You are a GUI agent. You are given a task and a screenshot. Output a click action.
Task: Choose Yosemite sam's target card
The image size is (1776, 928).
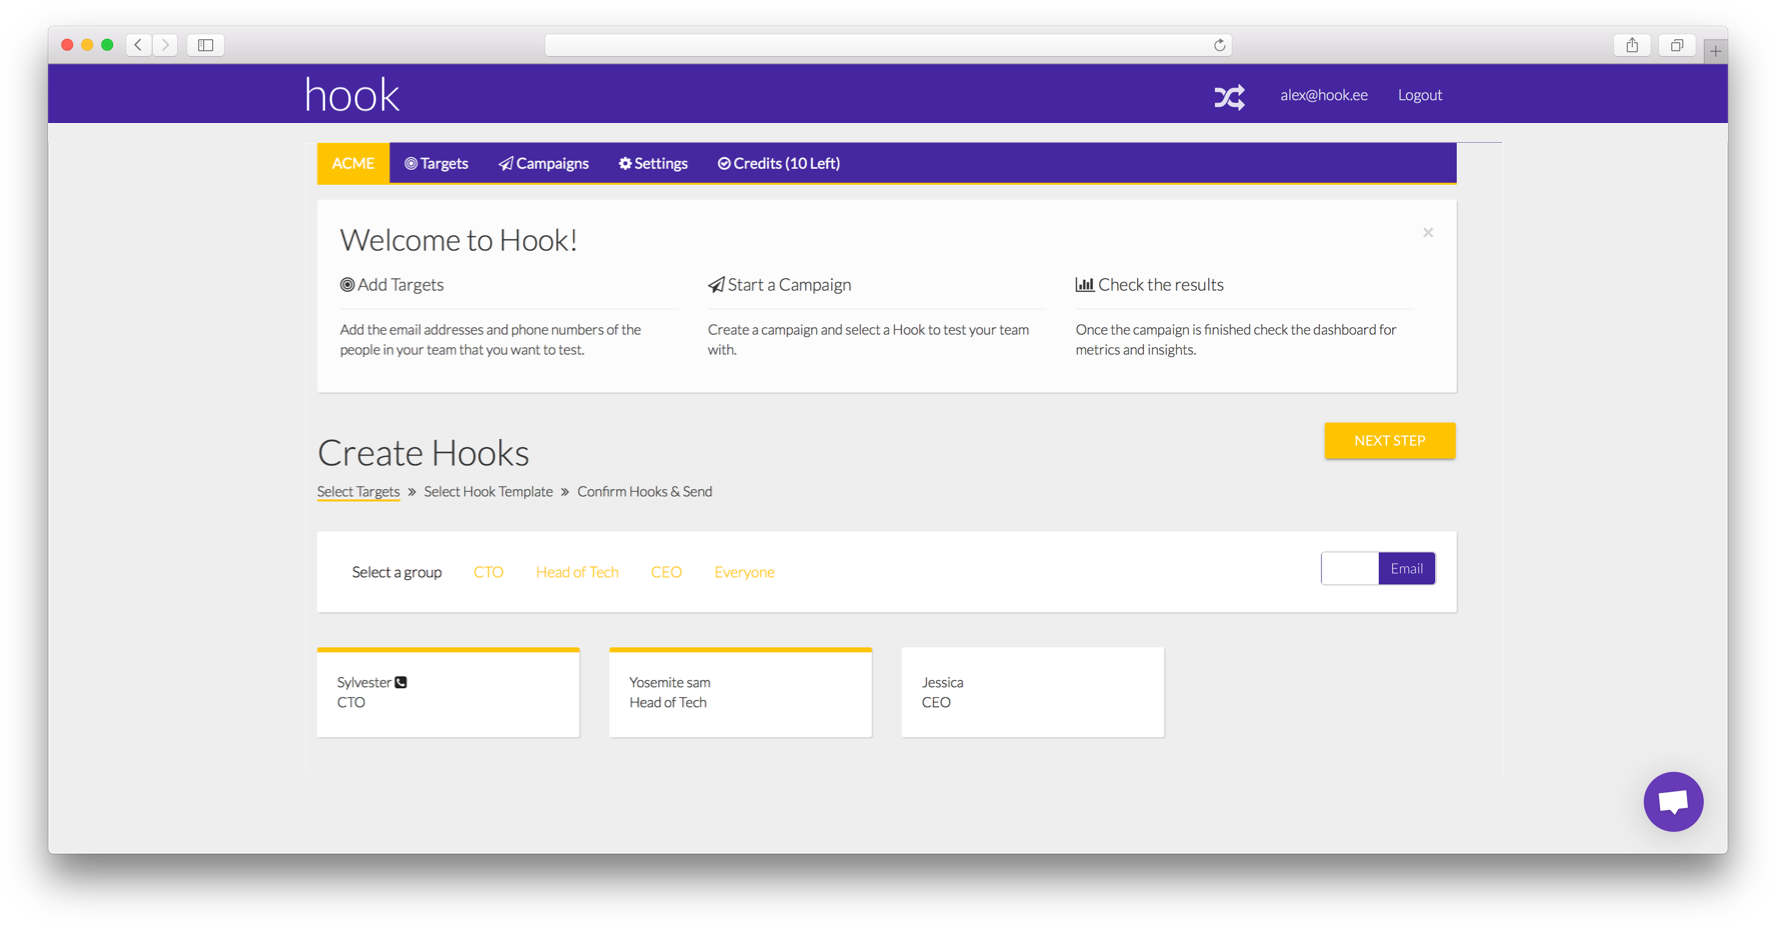pos(740,691)
